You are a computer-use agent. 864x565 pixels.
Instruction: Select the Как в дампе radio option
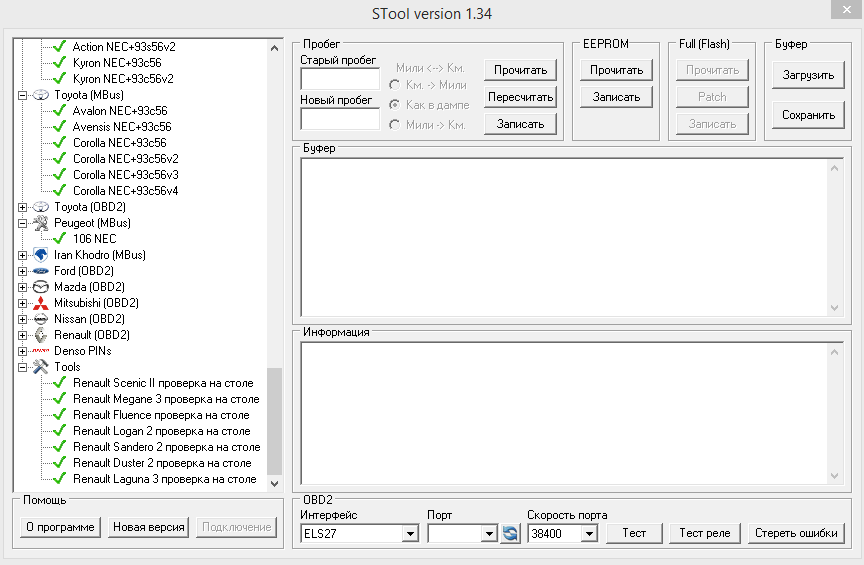point(395,104)
